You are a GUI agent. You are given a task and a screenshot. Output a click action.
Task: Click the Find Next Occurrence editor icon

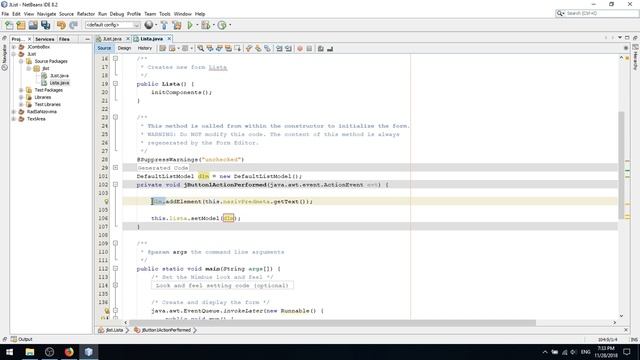point(219,49)
